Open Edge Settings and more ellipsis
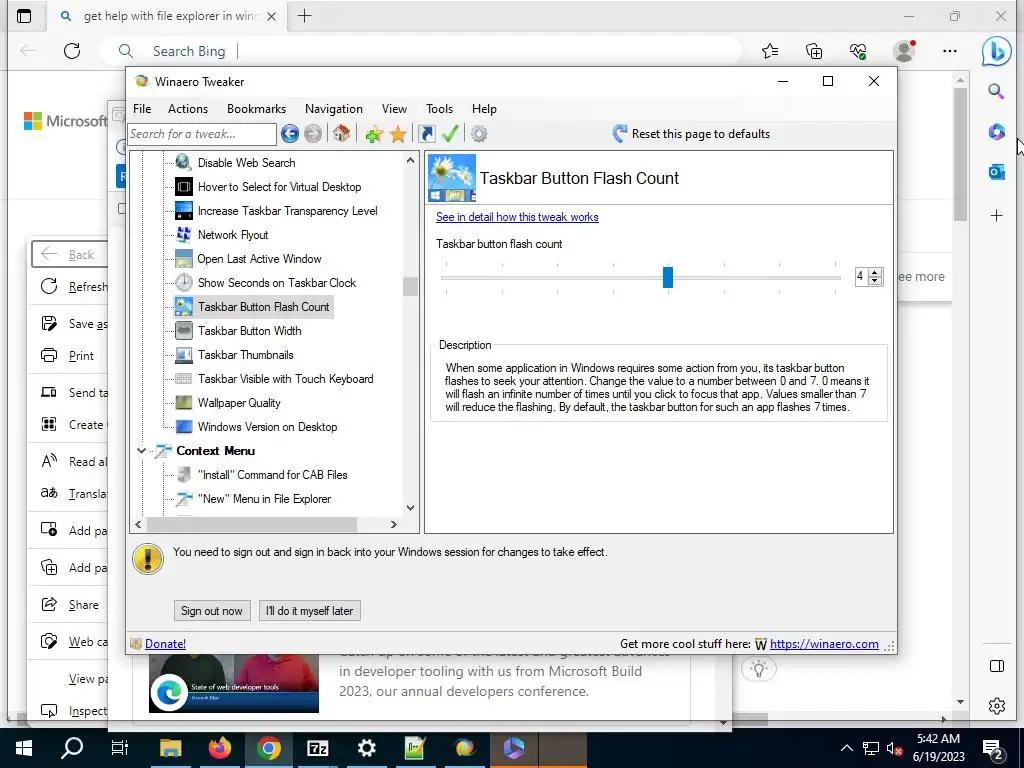1024x768 pixels. 950,51
